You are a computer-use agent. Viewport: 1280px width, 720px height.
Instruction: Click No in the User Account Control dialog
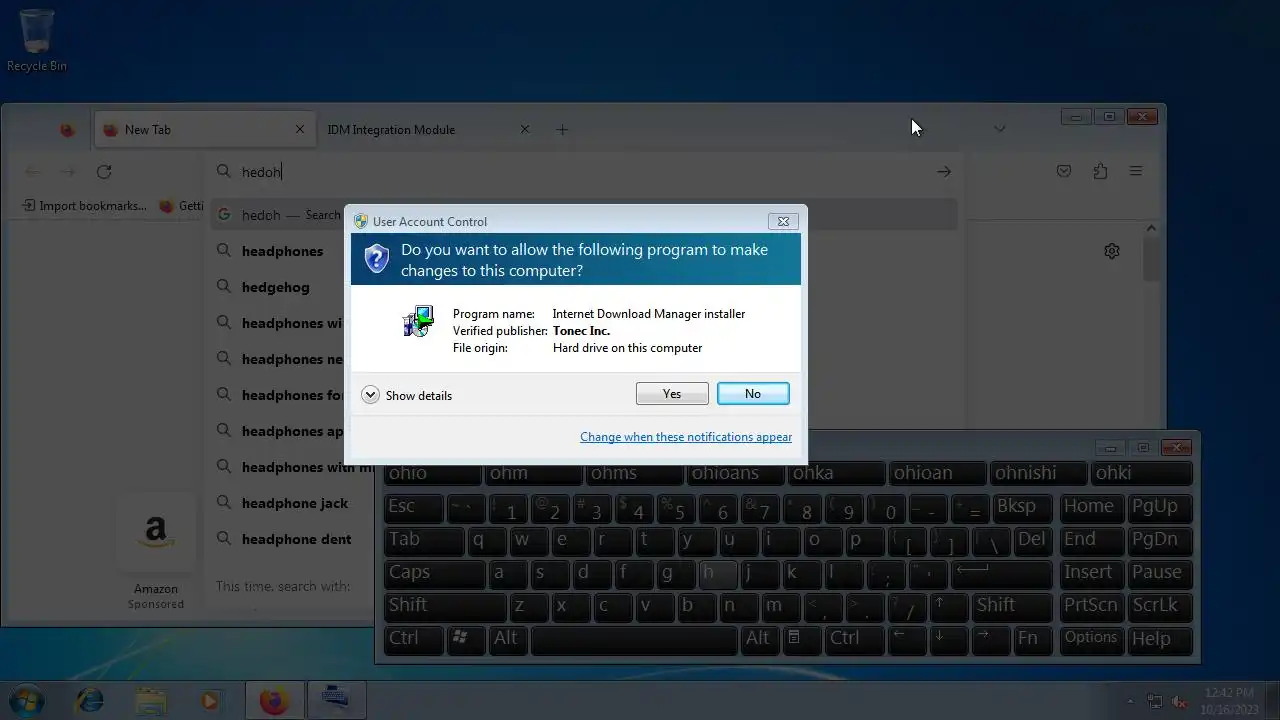(753, 394)
